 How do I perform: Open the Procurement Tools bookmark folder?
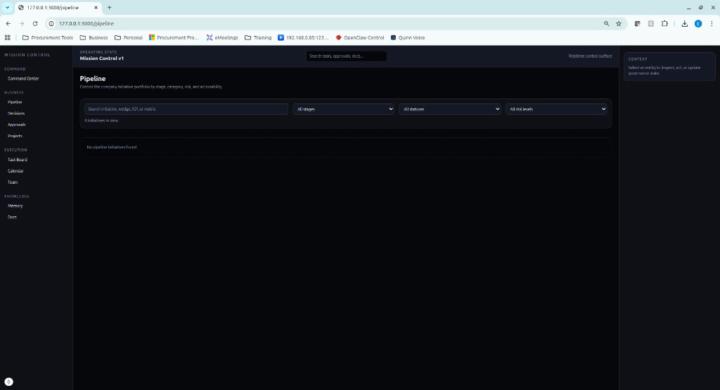tap(48, 38)
